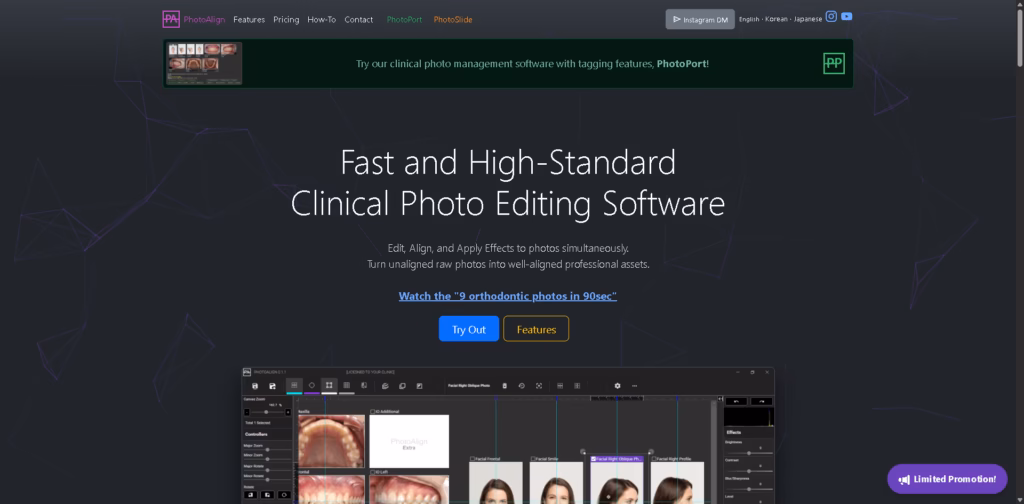Screen dimensions: 1024x504
Task: Click the Major Zoom slider in preview
Action: pyautogui.click(x=267, y=450)
